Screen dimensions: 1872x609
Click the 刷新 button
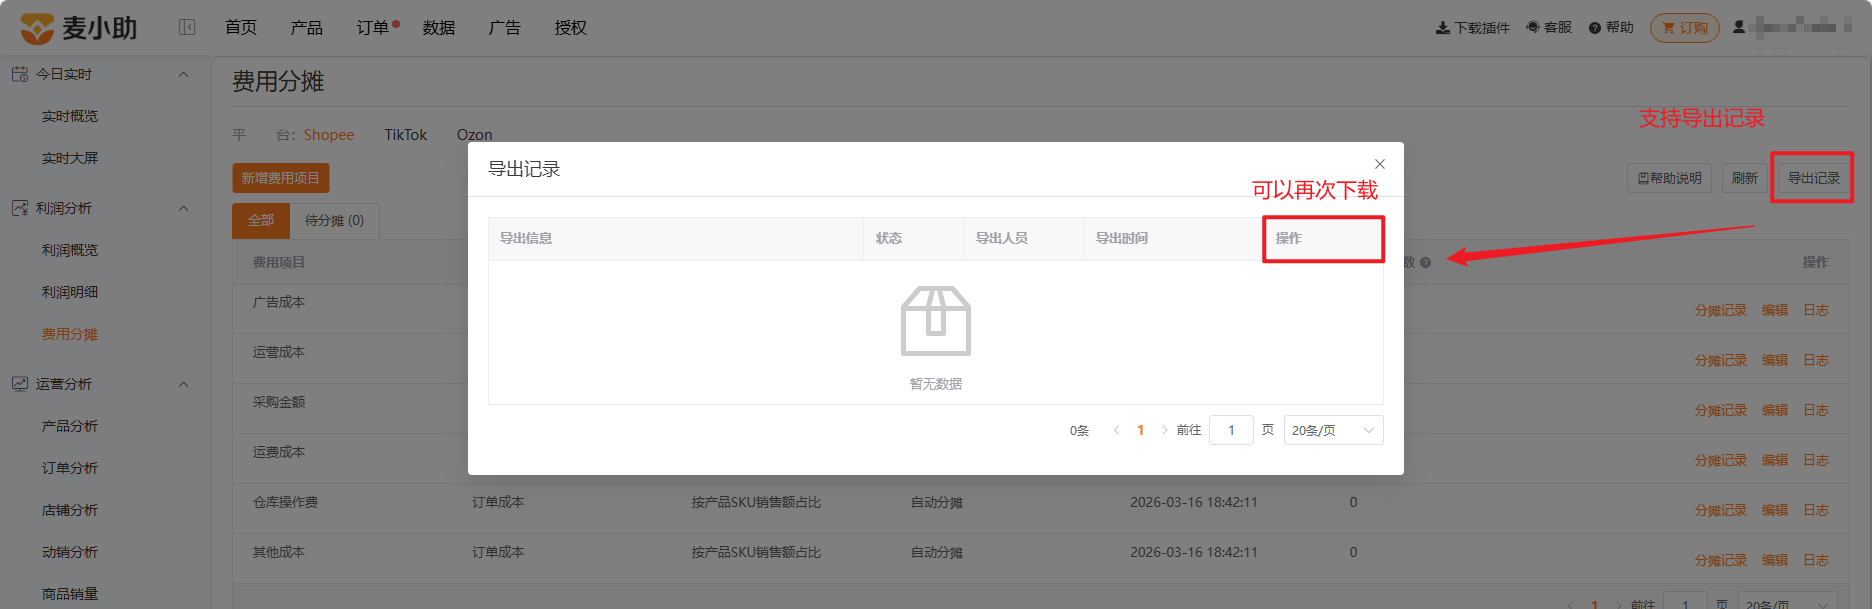point(1745,178)
